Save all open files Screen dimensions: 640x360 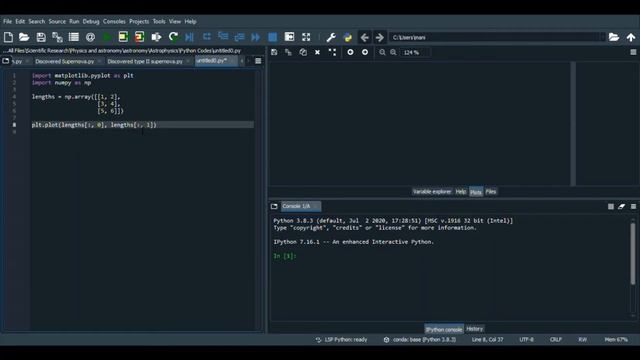click(x=57, y=37)
